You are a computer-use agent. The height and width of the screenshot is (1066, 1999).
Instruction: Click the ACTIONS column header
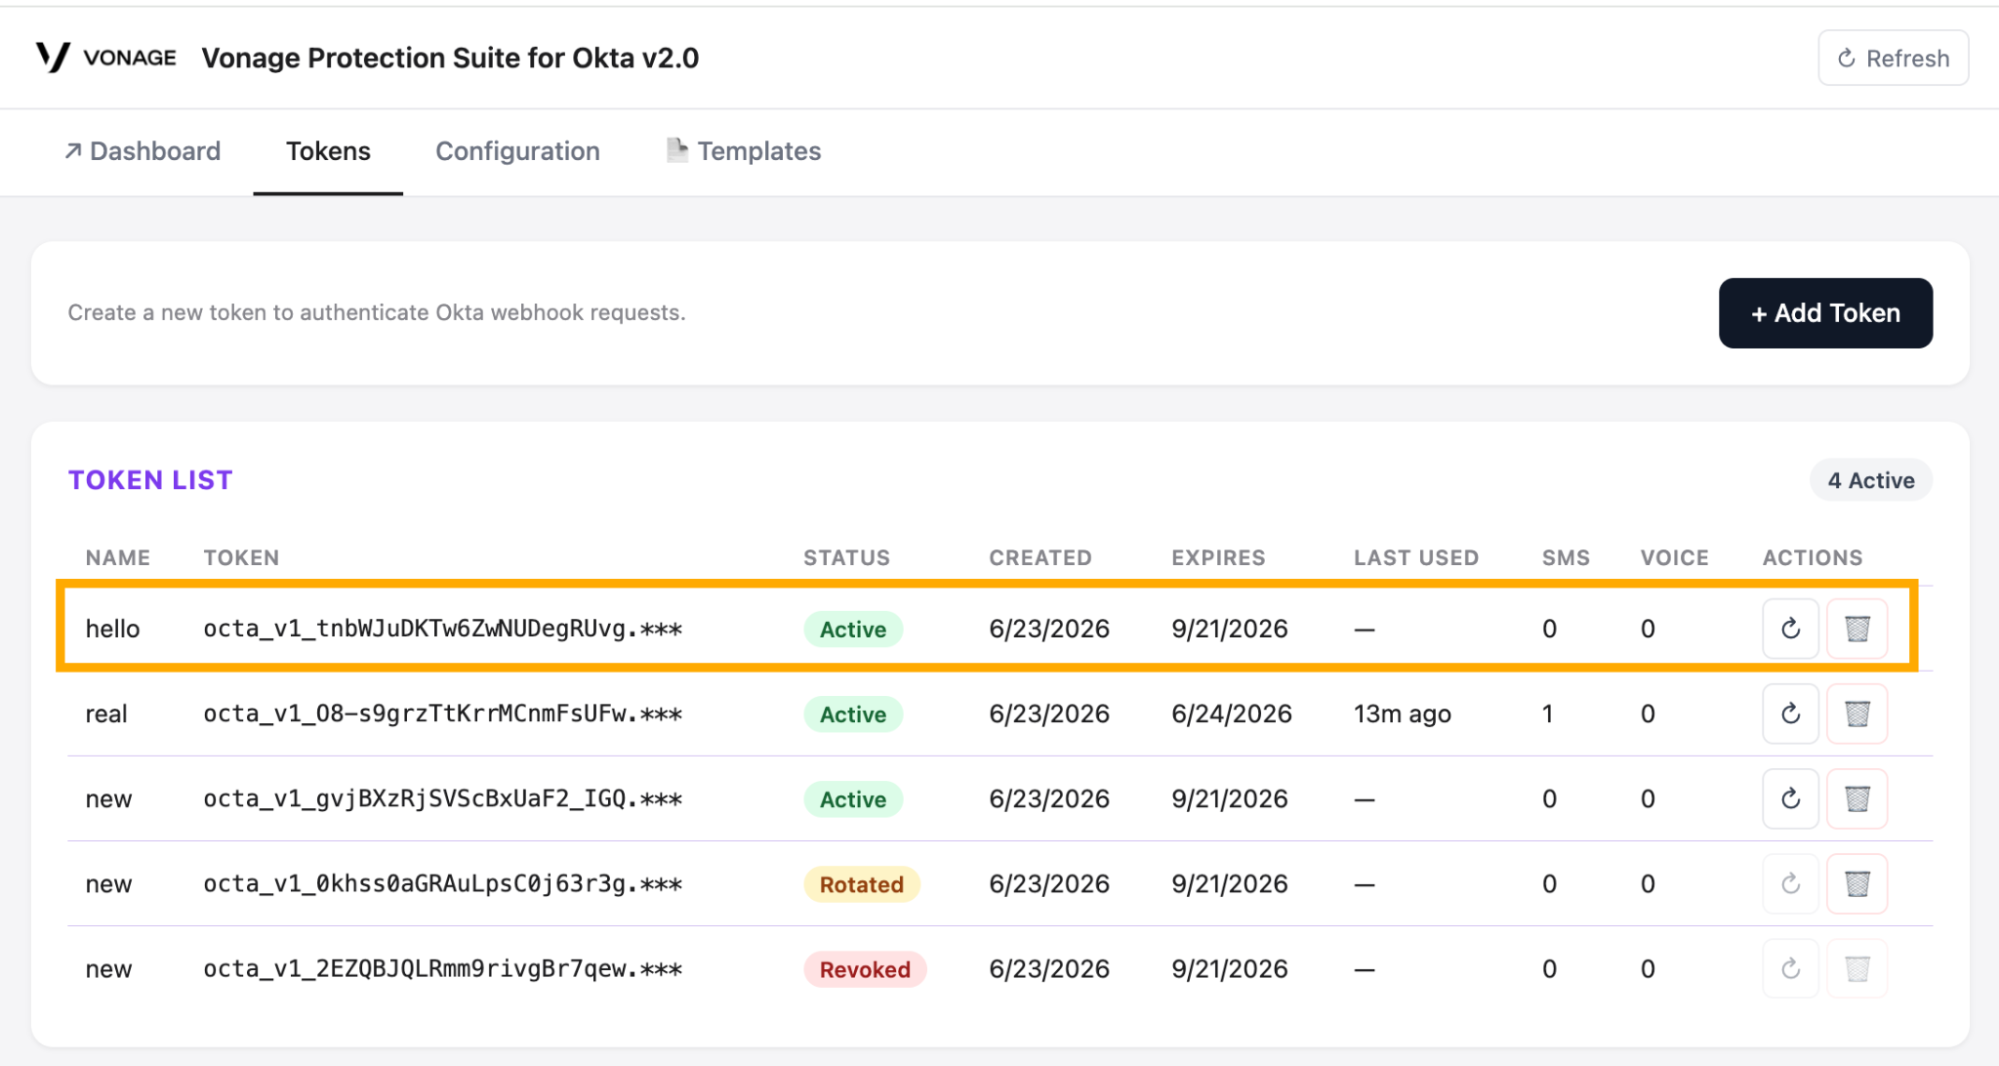(x=1812, y=558)
